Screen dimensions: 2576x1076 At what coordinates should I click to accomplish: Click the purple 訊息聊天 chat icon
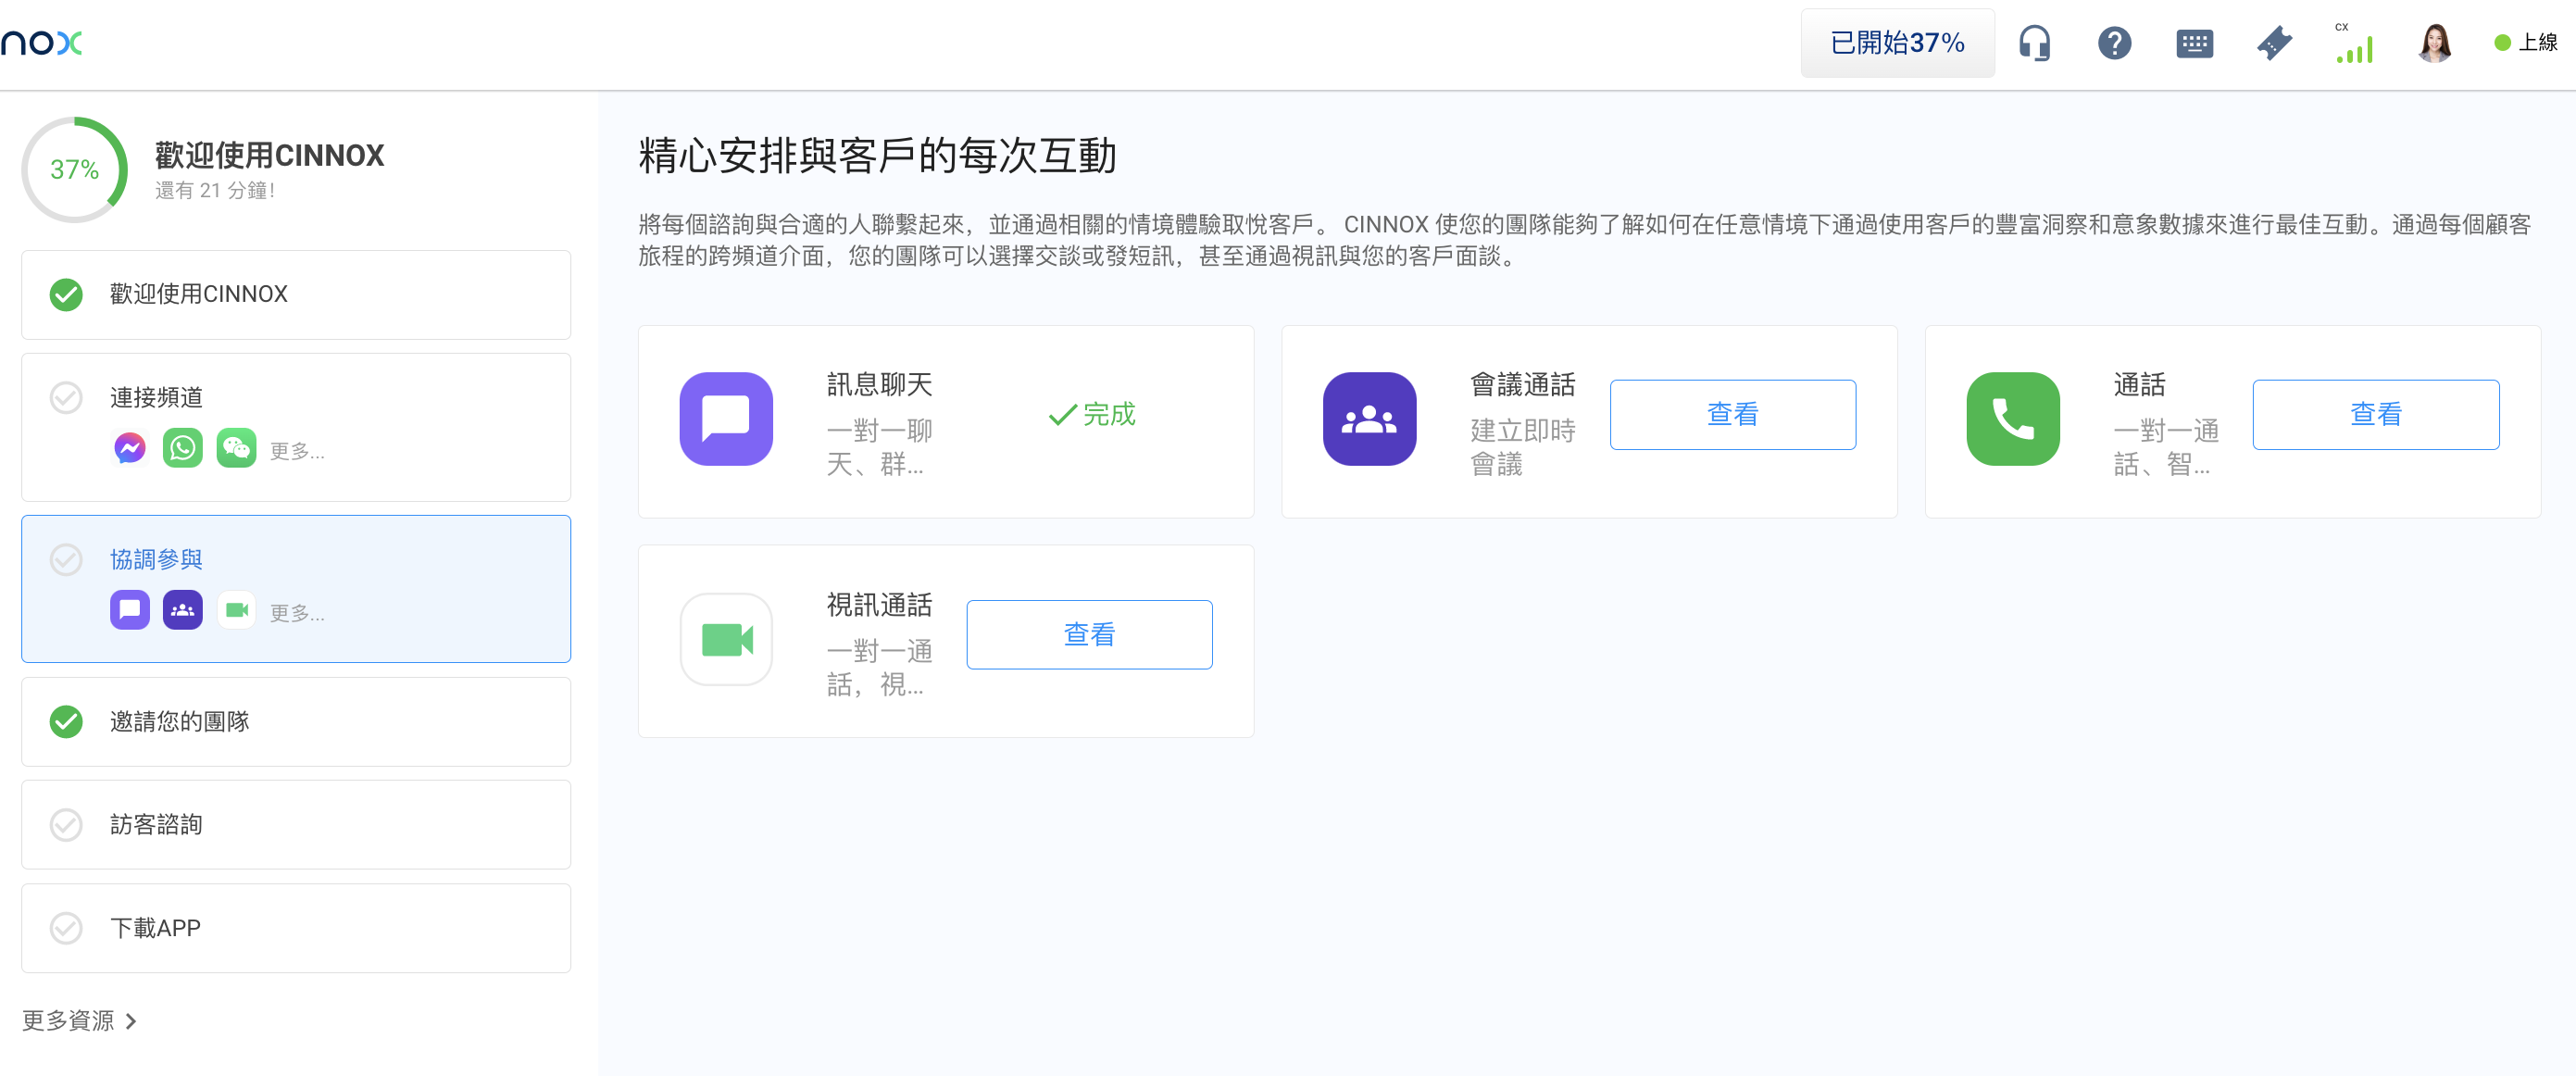click(x=726, y=419)
